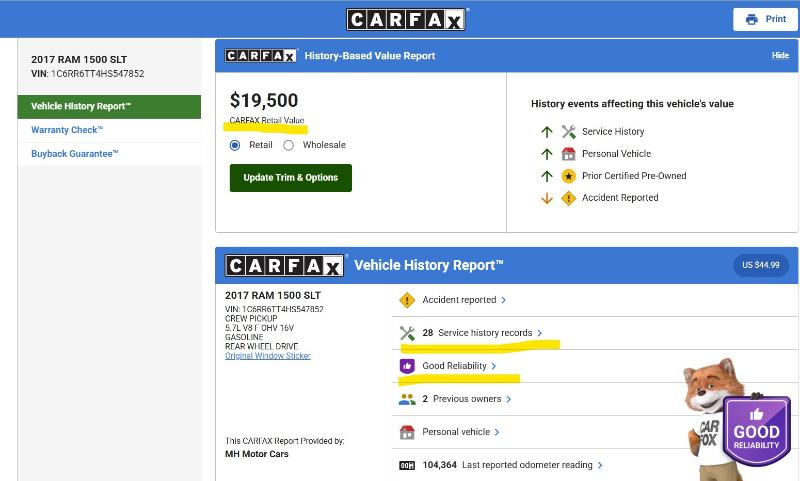Expand the 2 Previous owners details
Viewport: 800px width, 481px height.
[x=509, y=399]
